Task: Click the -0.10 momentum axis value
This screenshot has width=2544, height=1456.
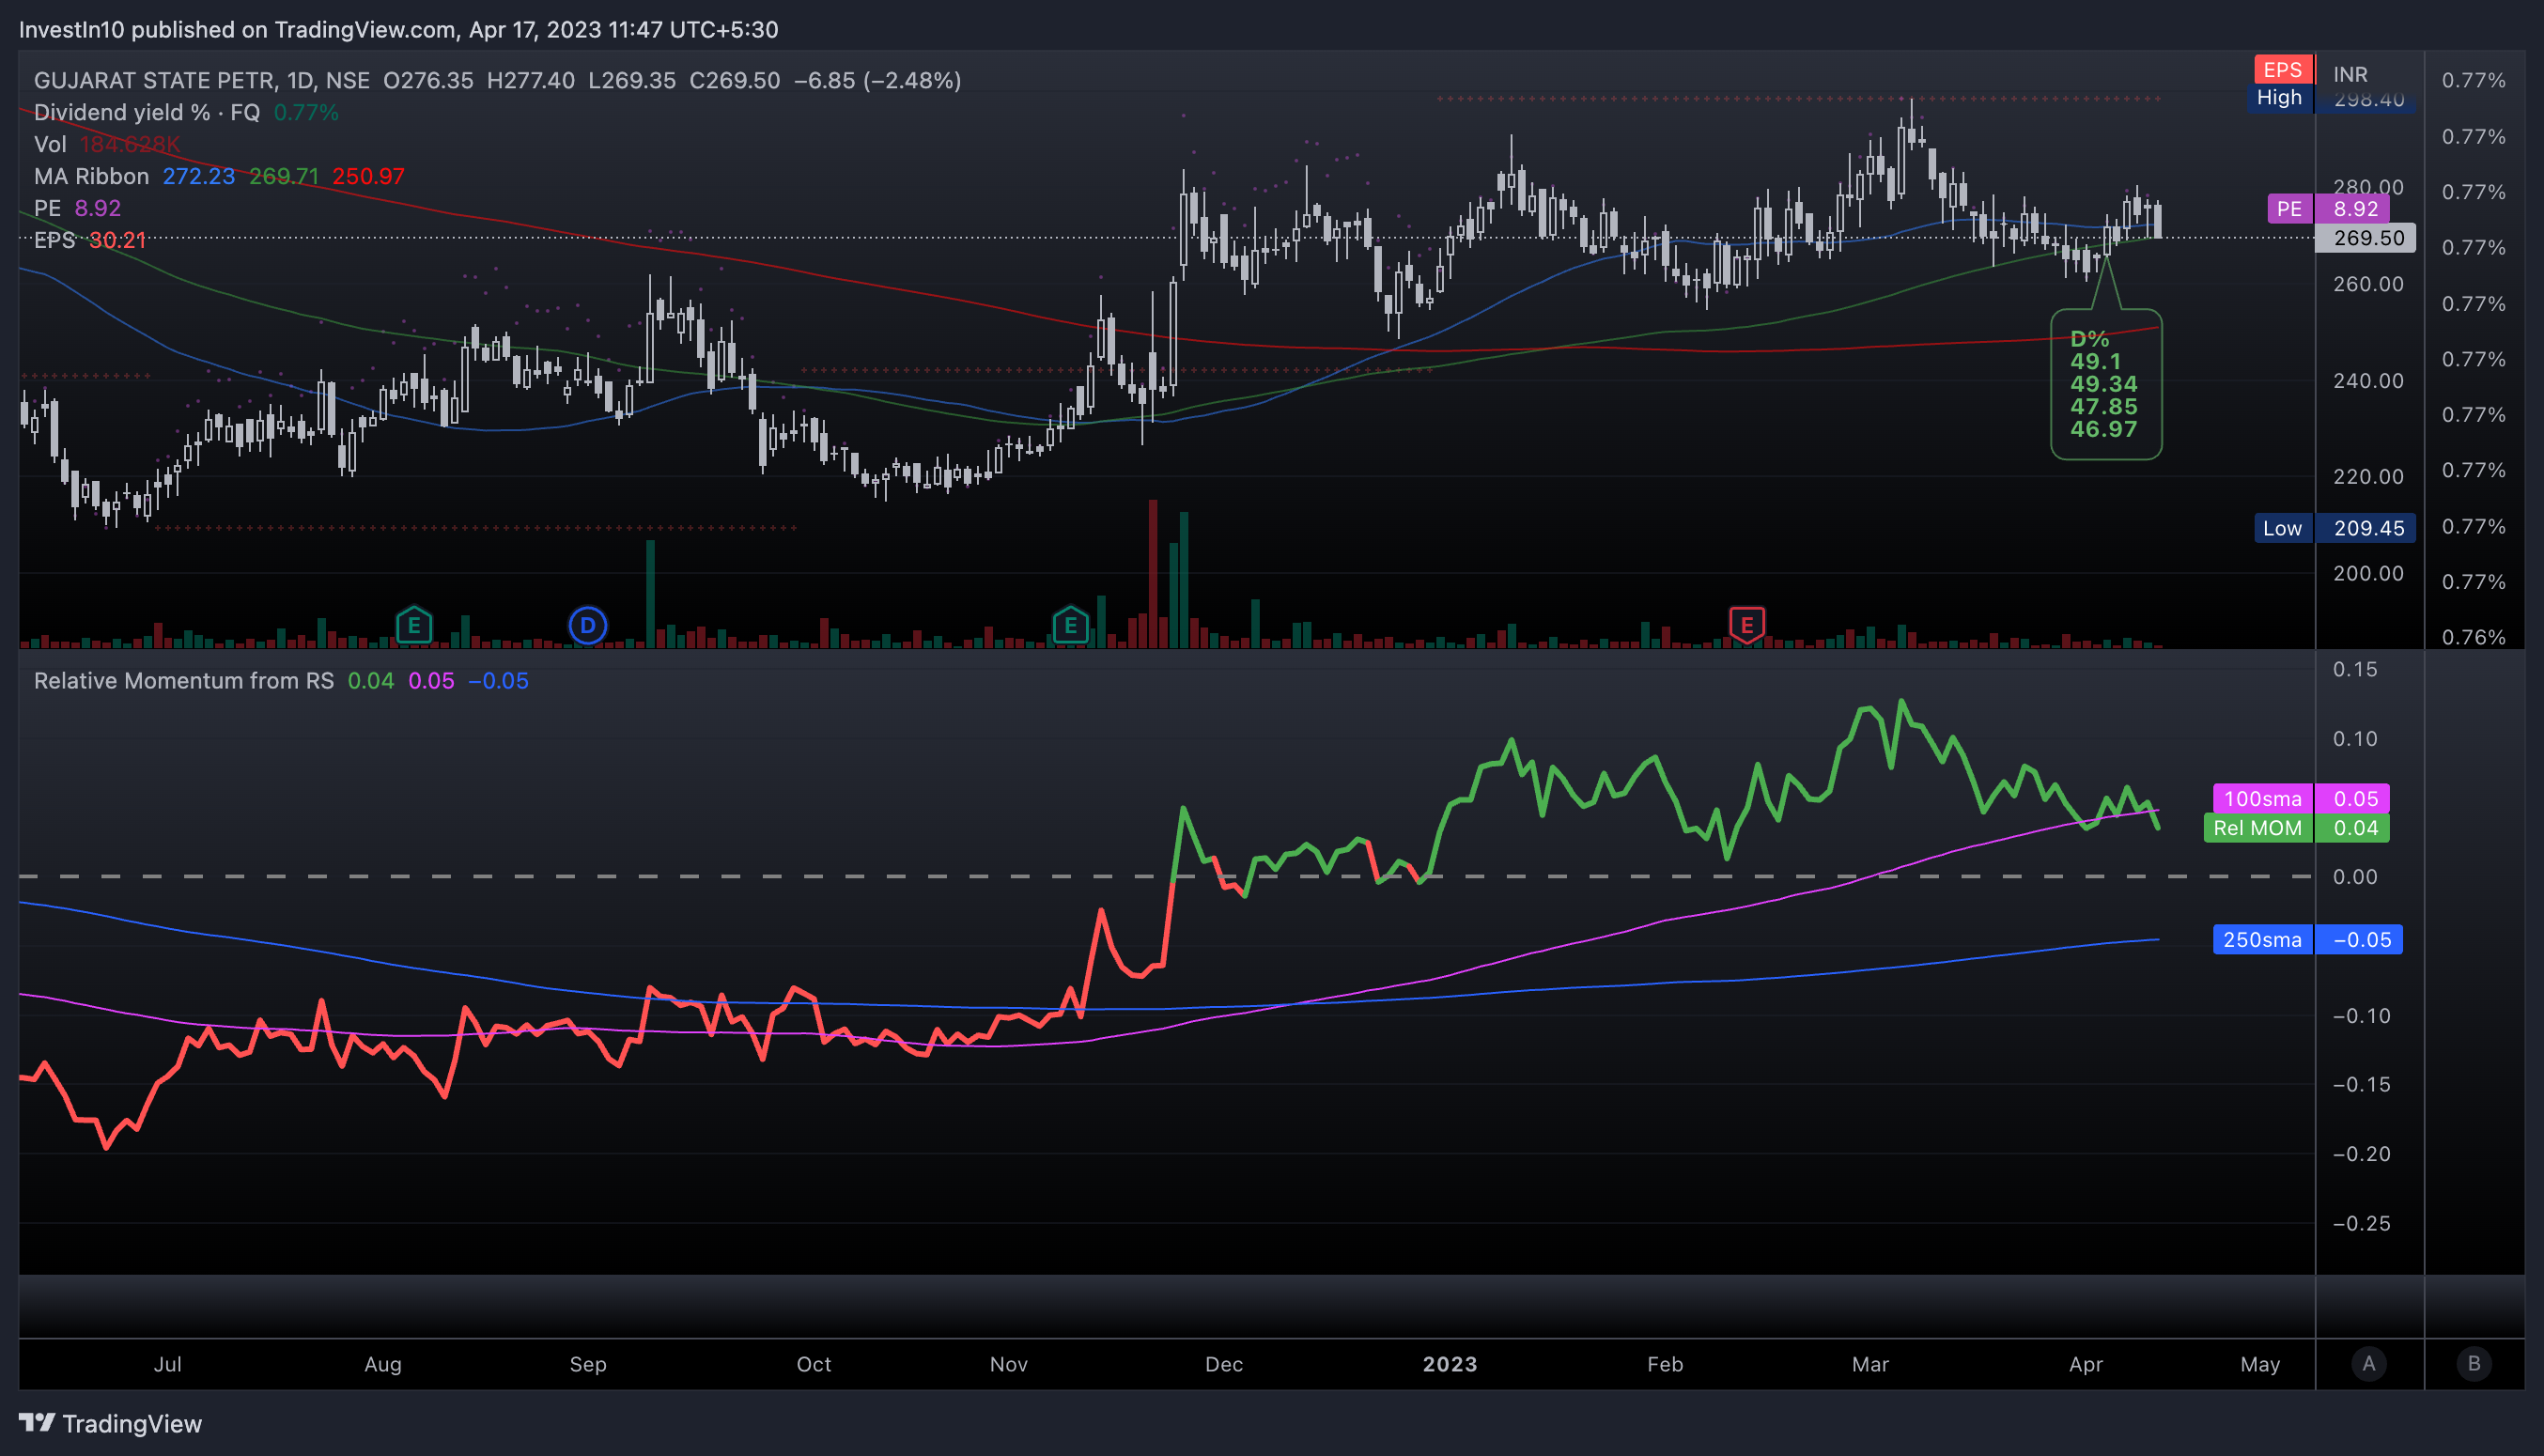Action: click(2361, 1016)
